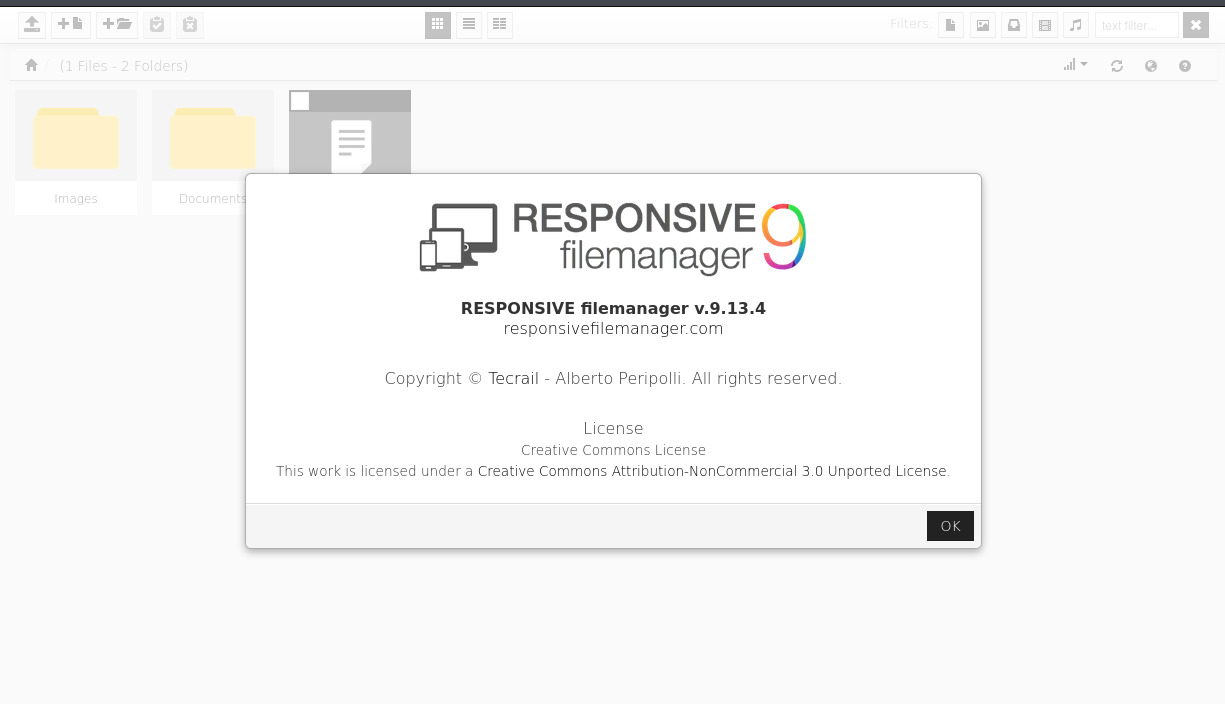1225x704 pixels.
Task: Click the help question mark icon
Action: point(1185,66)
